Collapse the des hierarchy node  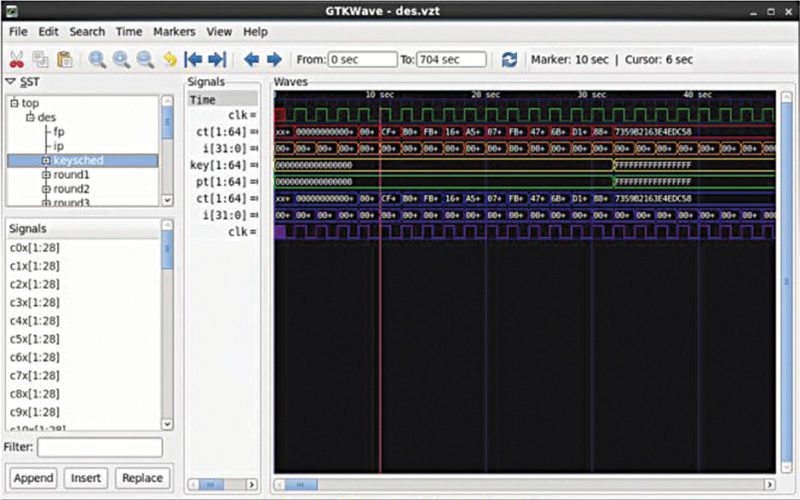coord(30,117)
